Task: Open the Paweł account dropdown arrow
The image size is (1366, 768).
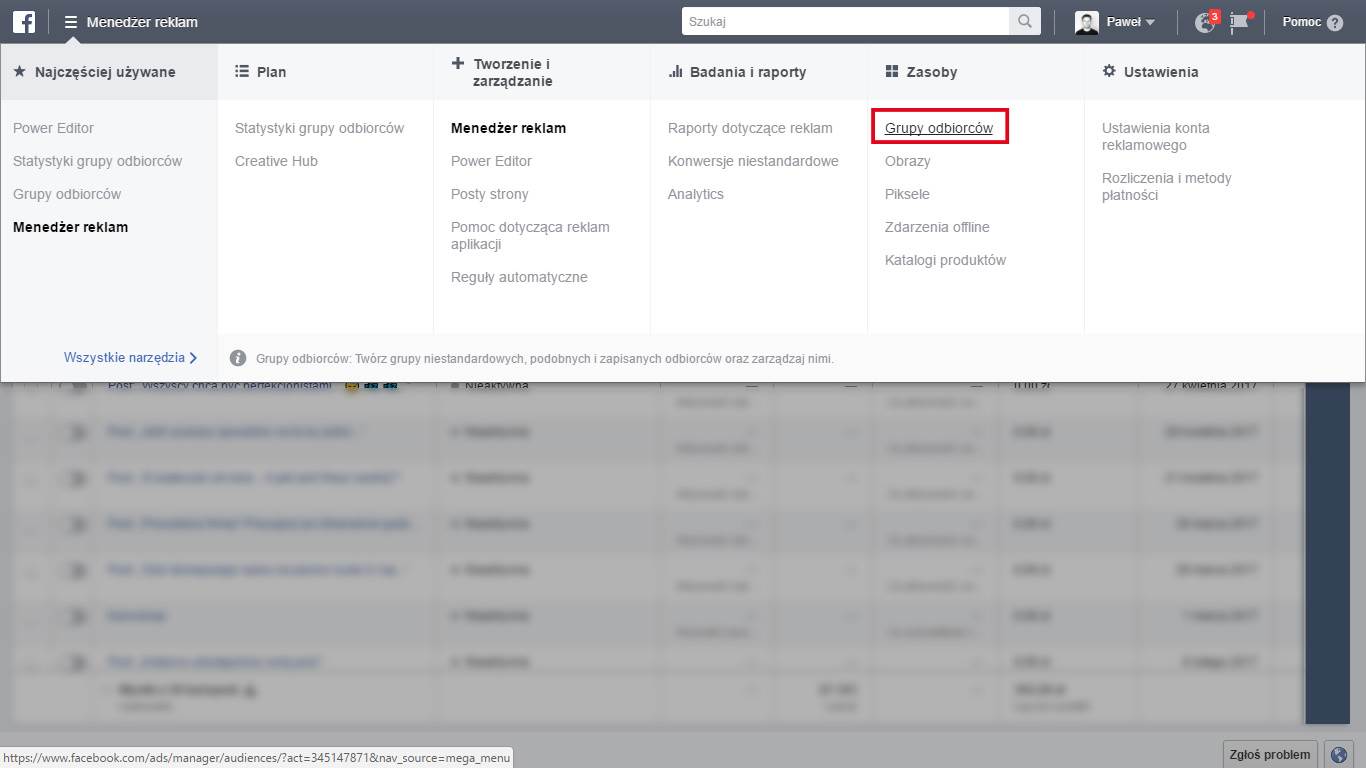Action: [1150, 22]
